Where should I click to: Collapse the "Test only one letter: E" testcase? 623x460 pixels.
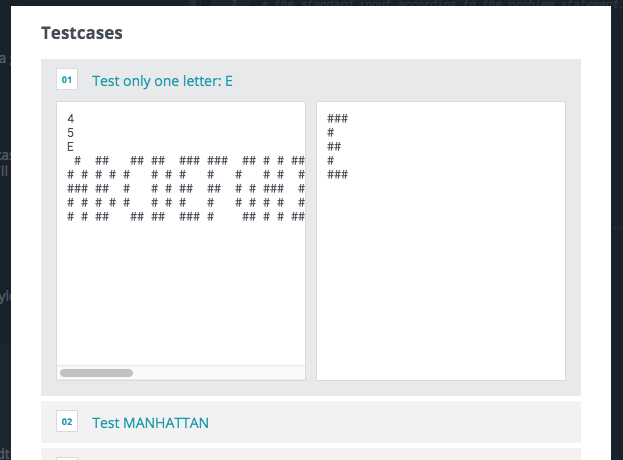(162, 81)
